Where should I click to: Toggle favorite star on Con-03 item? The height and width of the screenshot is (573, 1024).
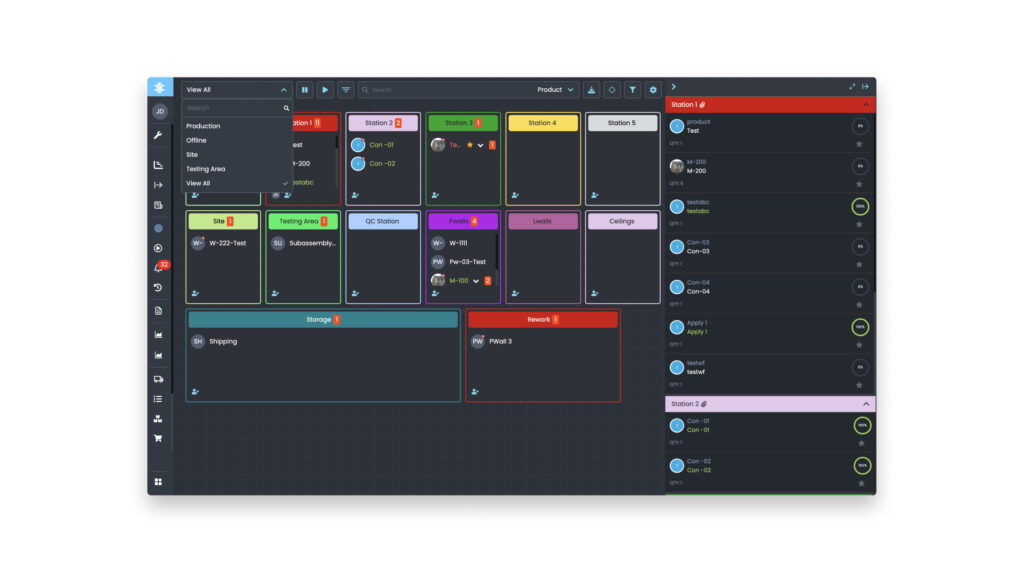pyautogui.click(x=859, y=265)
